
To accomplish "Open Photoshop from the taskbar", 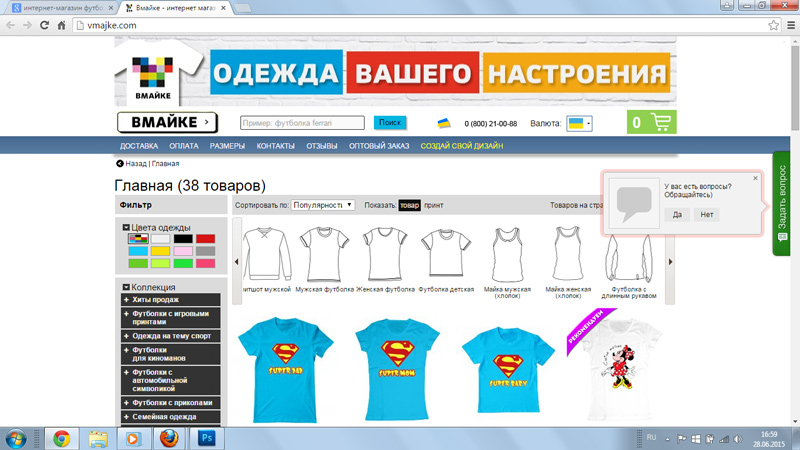I will [206, 438].
